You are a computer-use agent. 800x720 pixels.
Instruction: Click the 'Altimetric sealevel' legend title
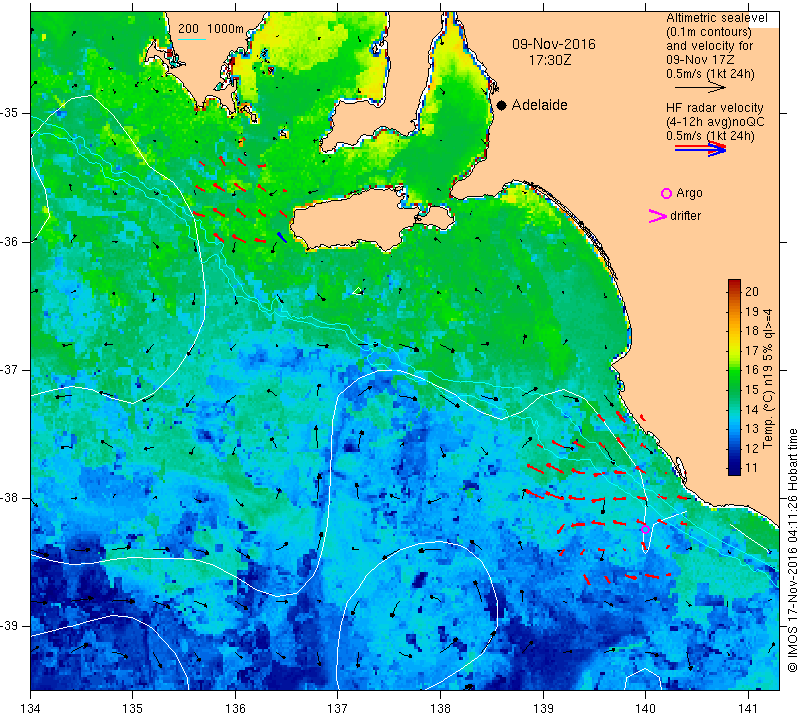(716, 18)
